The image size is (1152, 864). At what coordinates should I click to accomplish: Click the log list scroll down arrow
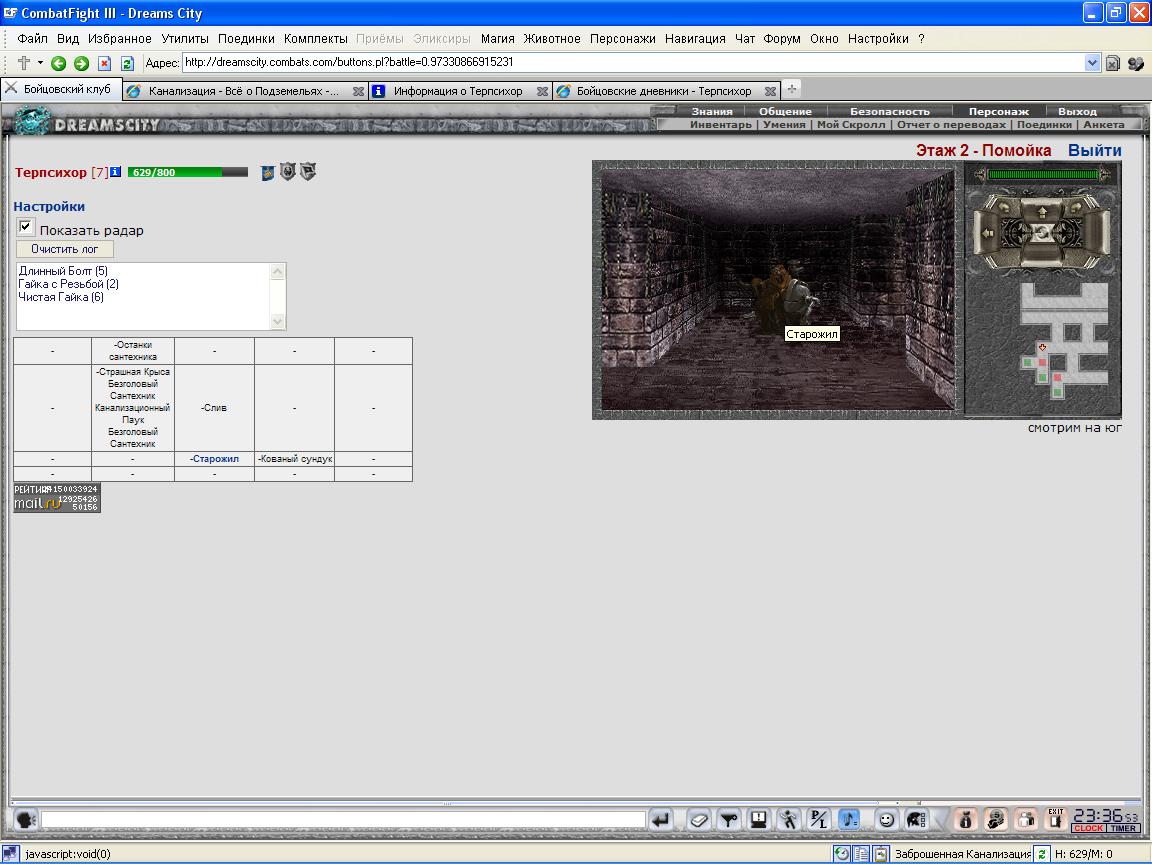(x=278, y=321)
